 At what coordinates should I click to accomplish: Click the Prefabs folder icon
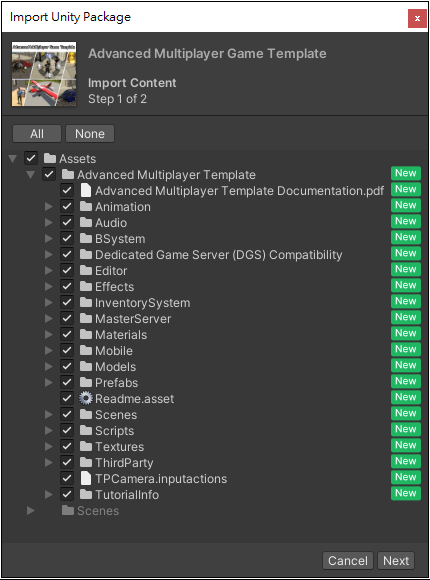pyautogui.click(x=86, y=382)
